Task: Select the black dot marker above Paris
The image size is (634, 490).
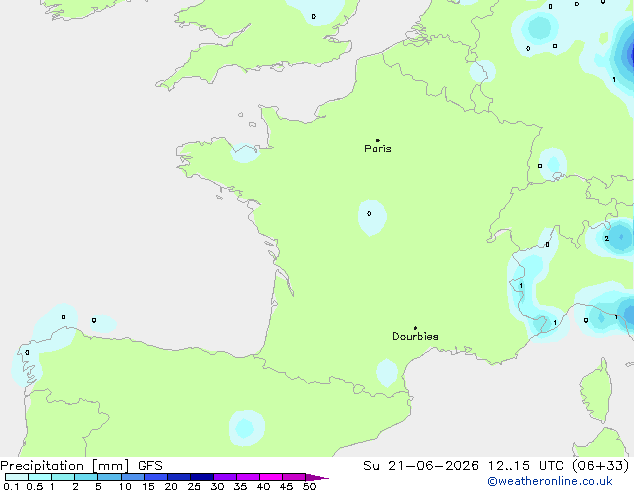Action: (378, 140)
